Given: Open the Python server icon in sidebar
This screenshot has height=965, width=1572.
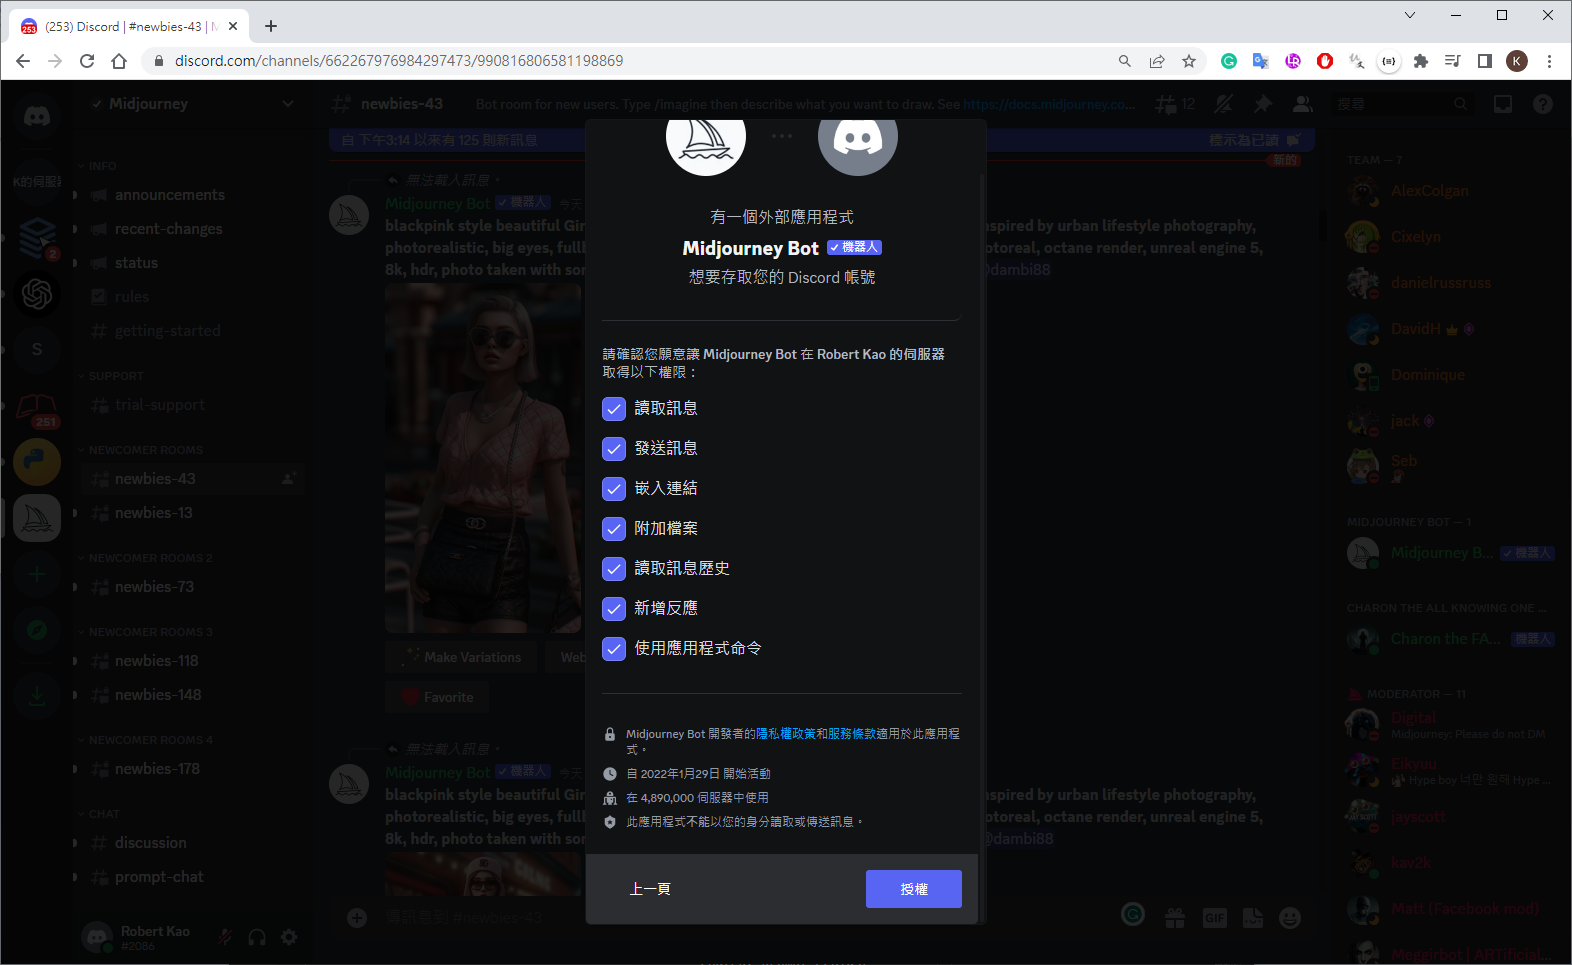Looking at the screenshot, I should coord(37,462).
